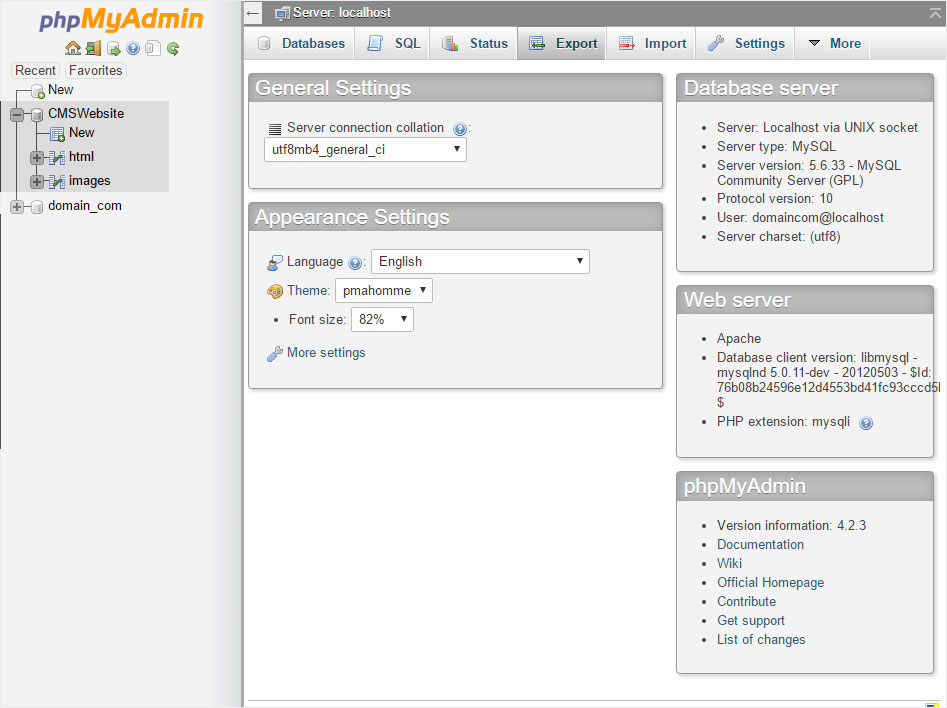Viewport: 947px width, 708px height.
Task: Click the documents icon in the sidebar toolbar
Action: 153,48
